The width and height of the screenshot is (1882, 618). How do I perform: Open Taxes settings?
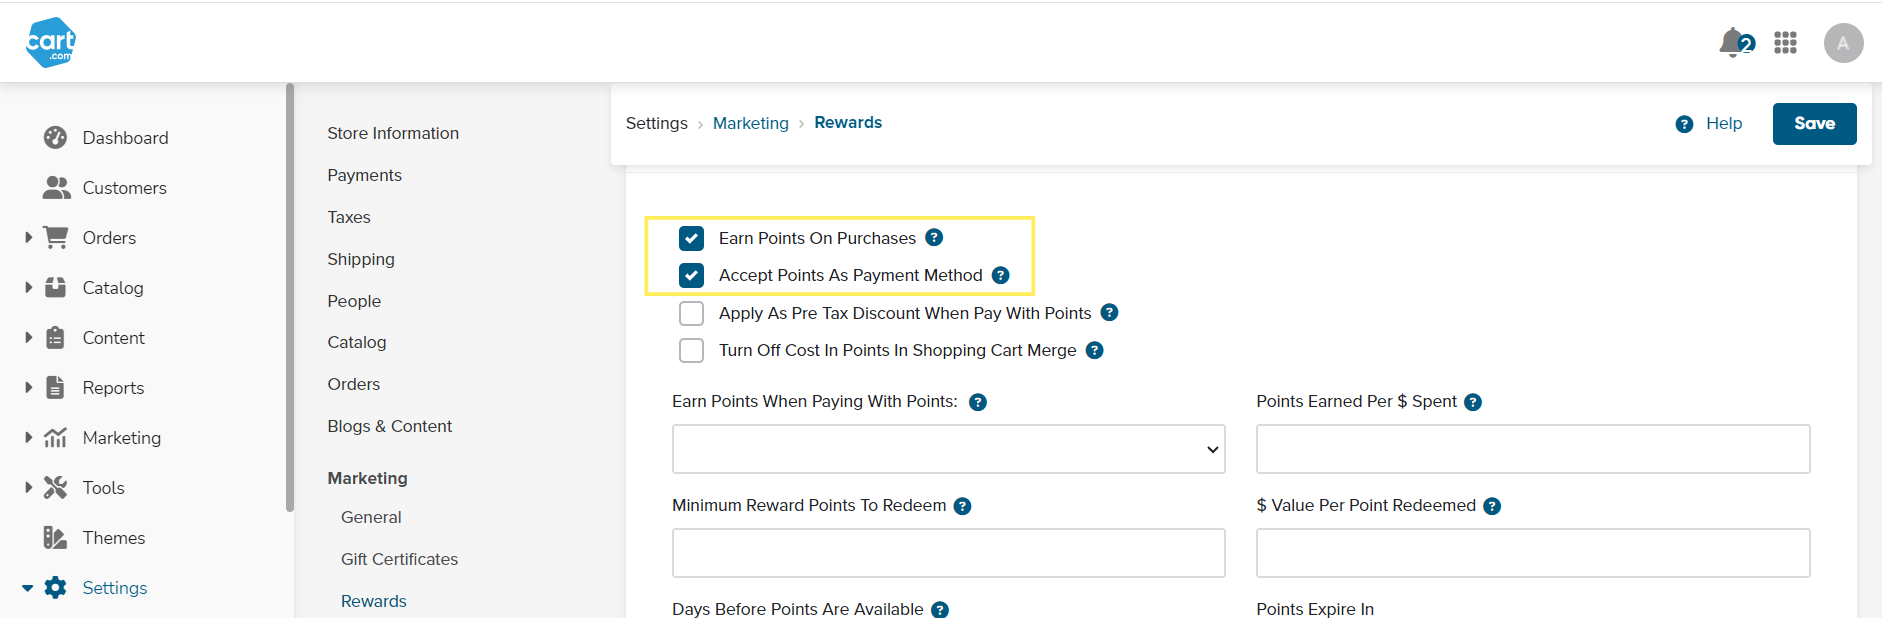tap(349, 217)
